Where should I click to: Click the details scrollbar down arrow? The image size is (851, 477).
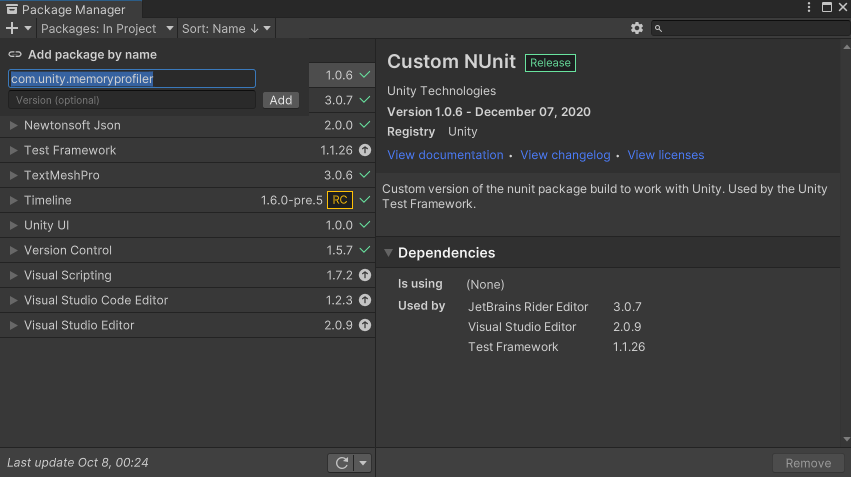click(x=846, y=439)
